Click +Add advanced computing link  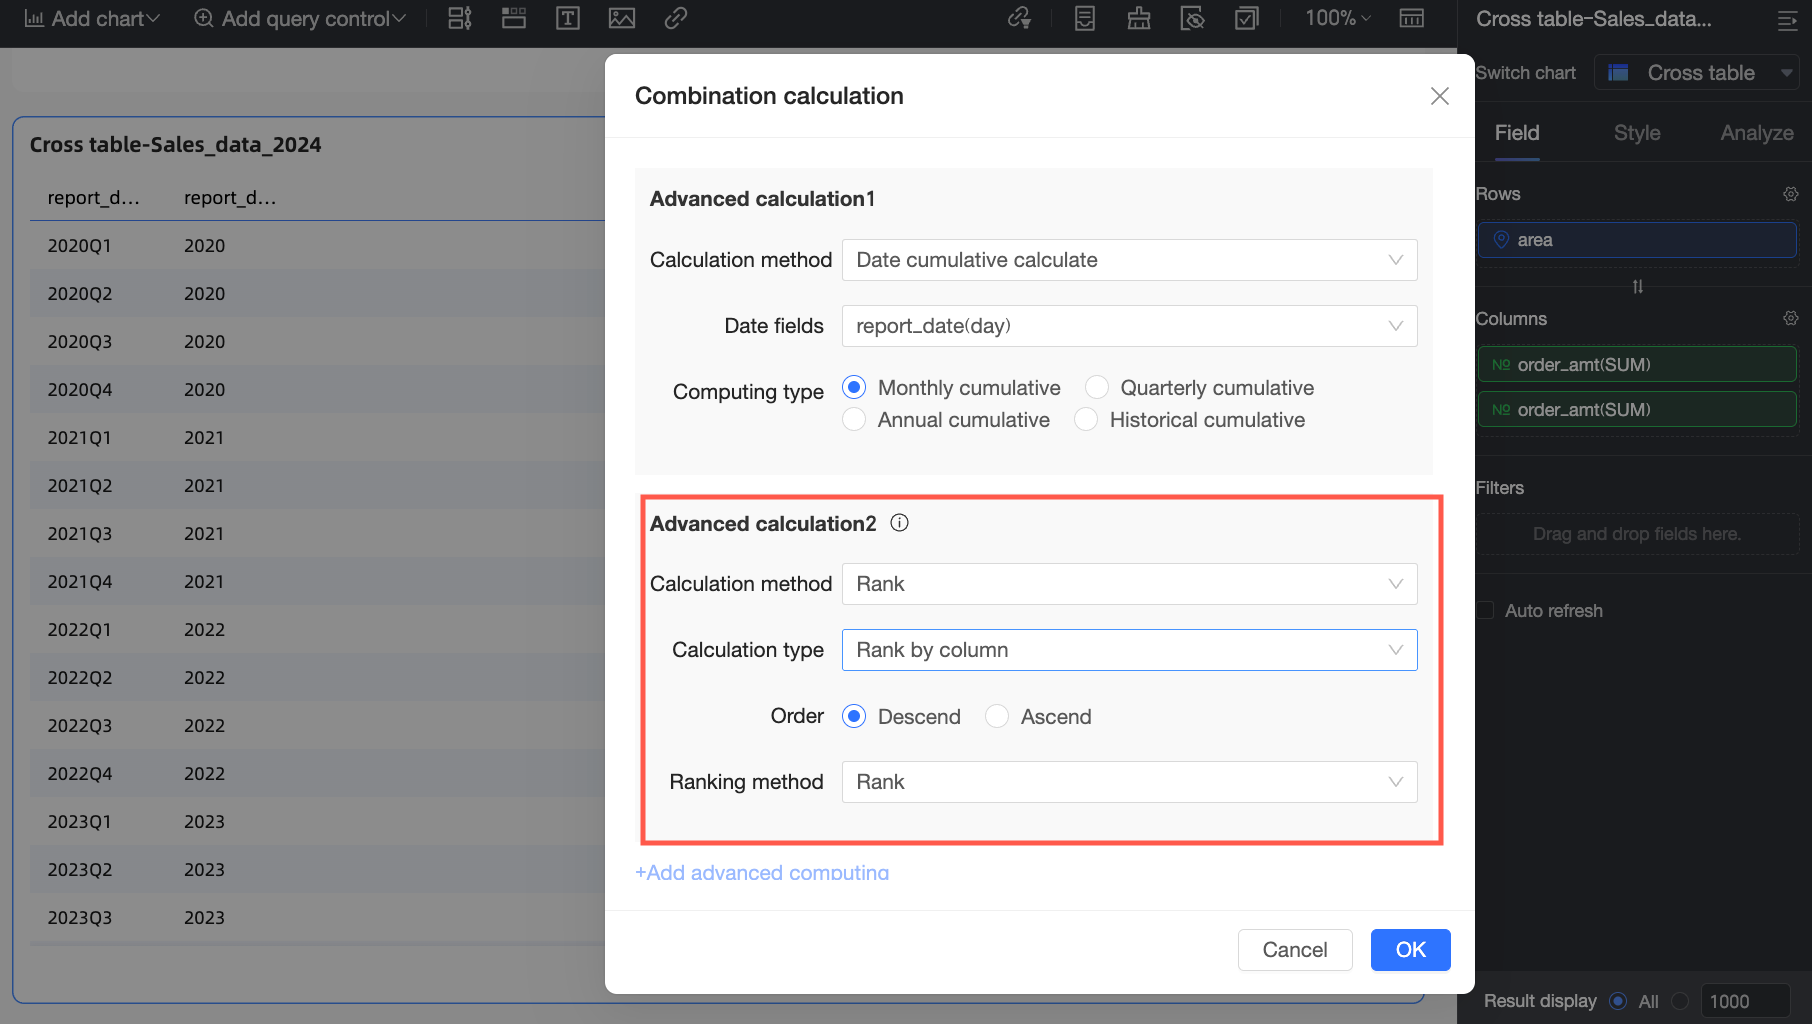pos(762,872)
